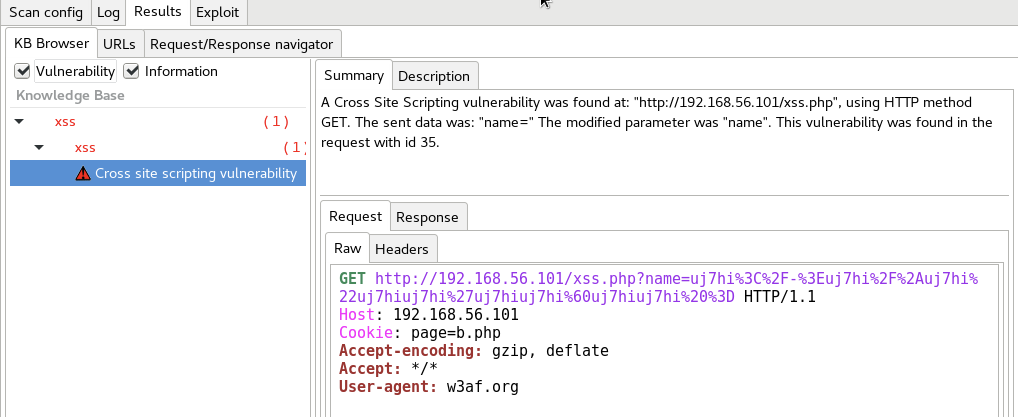Toggle the Vulnerability checkbox

tap(22, 71)
